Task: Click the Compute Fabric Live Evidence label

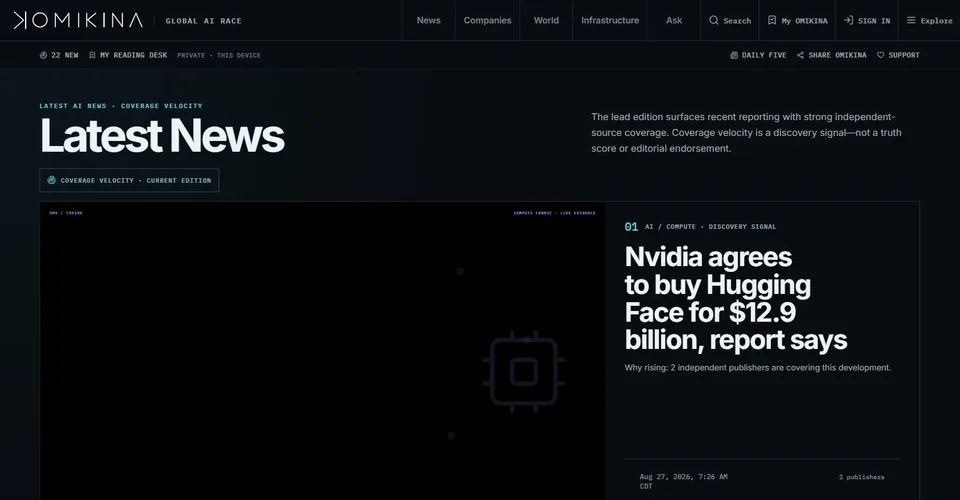Action: click(554, 213)
